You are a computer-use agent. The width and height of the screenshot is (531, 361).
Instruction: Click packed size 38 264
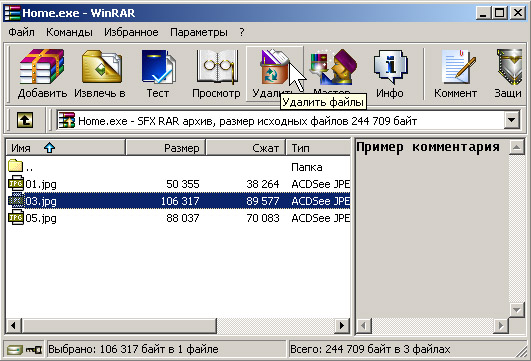point(263,184)
